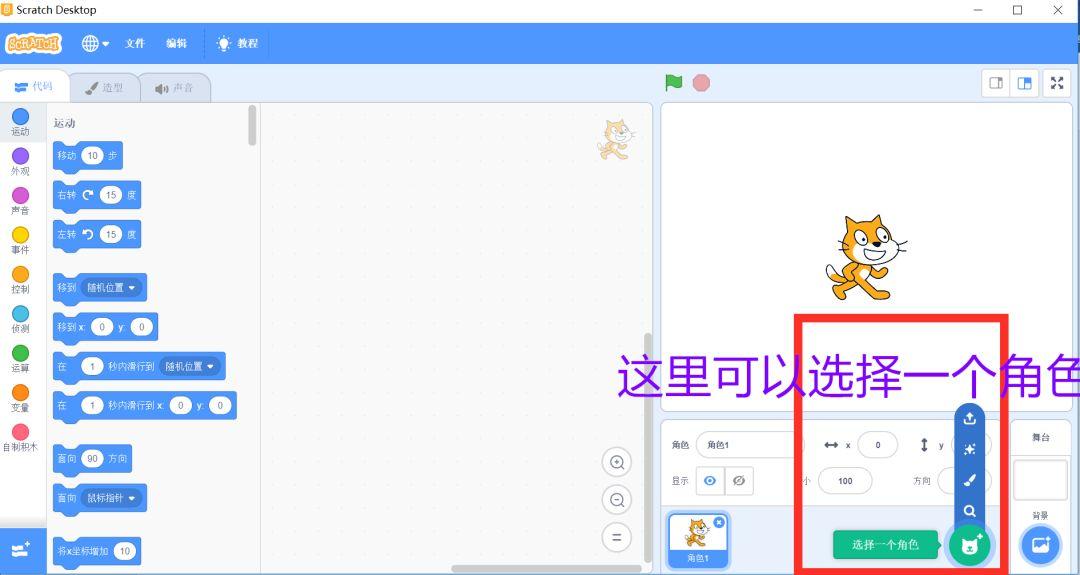Screen dimensions: 1080x575
Task: Open the 编辑 menu
Action: tap(176, 43)
